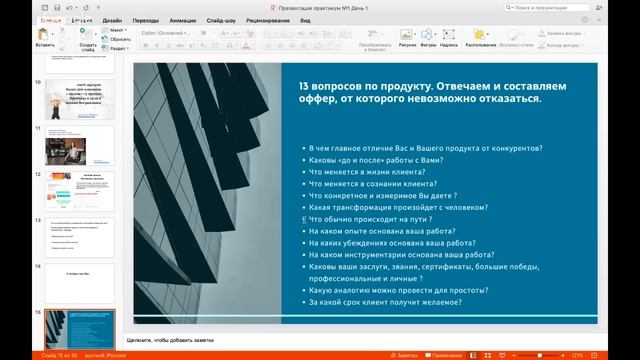Toggle the Примечания comments button
The image size is (640, 360).
(443, 356)
